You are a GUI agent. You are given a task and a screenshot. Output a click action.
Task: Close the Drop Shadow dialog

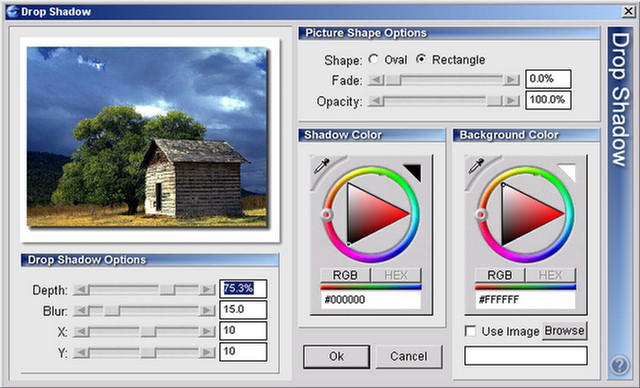pos(628,11)
